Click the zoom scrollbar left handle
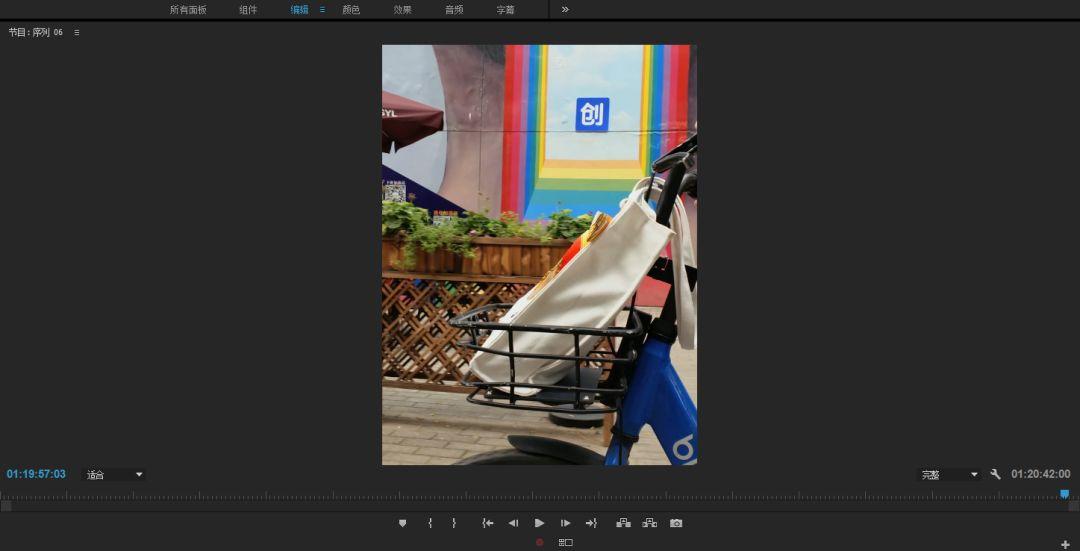 6,506
